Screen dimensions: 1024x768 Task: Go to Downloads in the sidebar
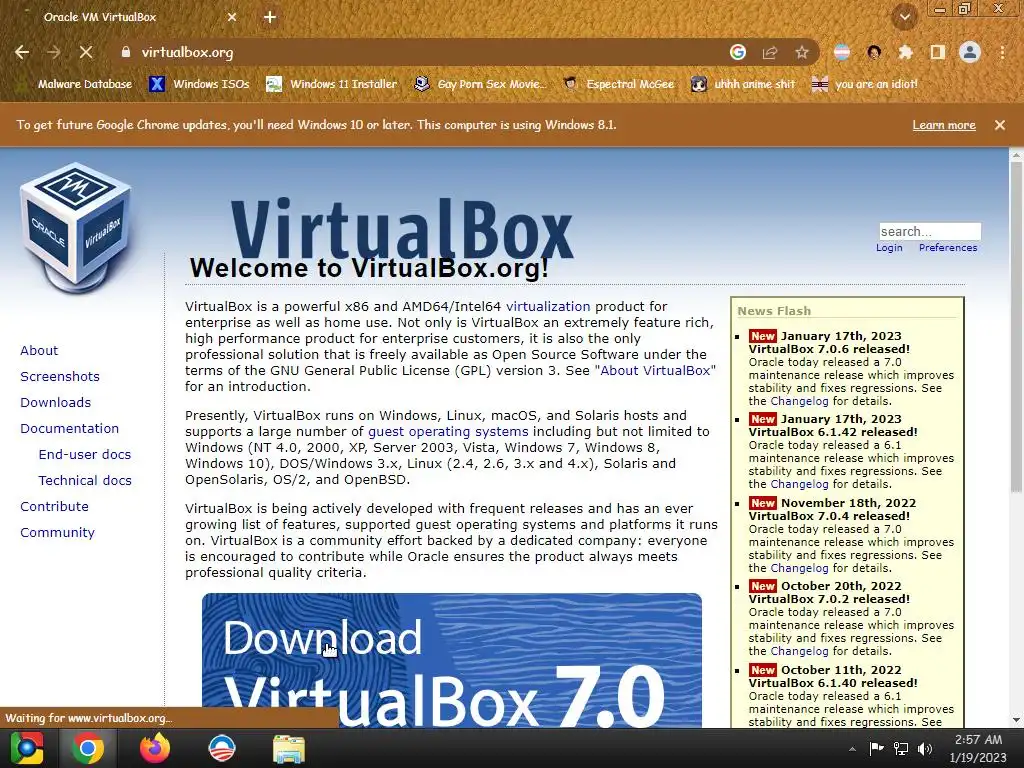click(x=56, y=403)
